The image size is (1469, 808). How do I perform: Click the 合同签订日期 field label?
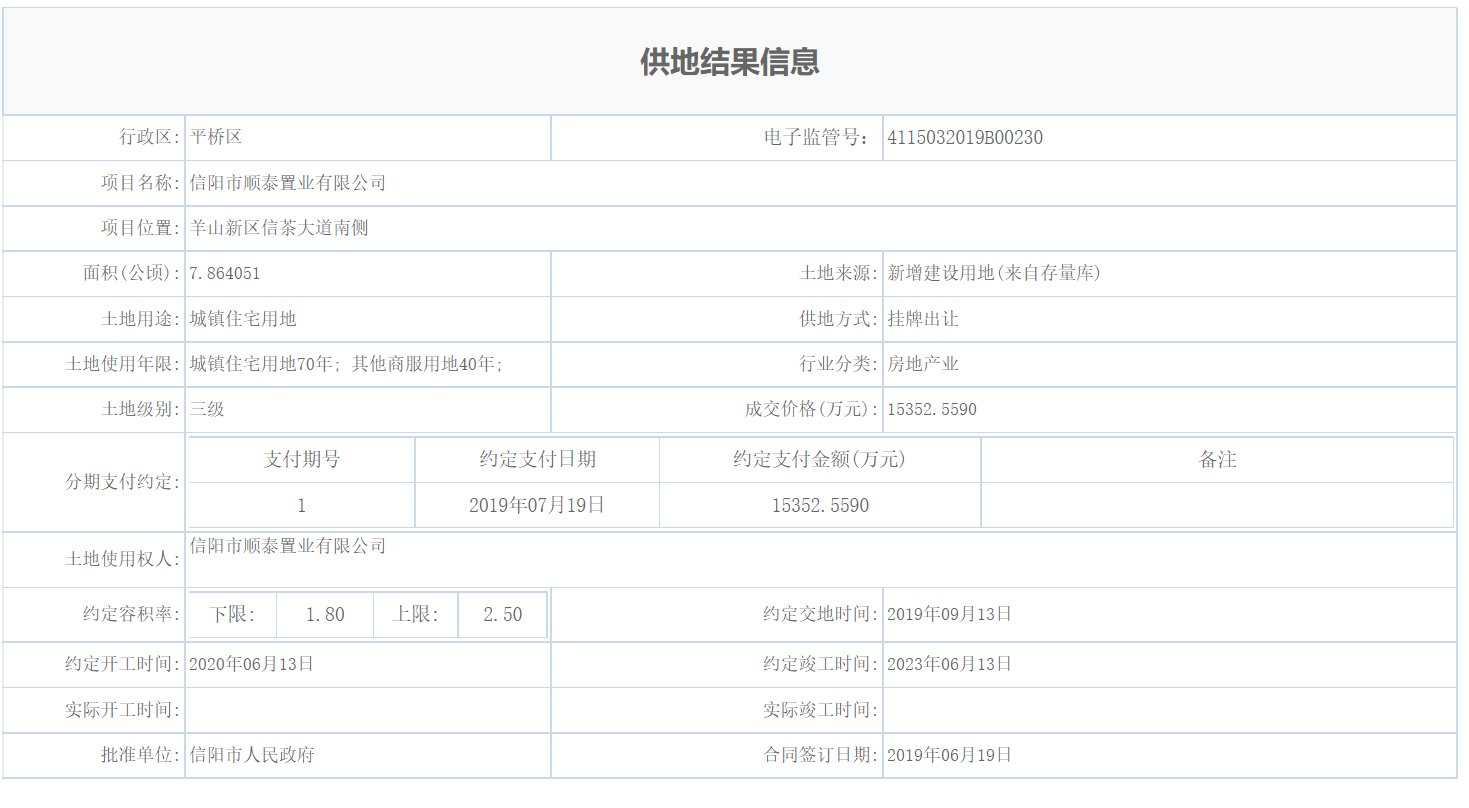coord(821,755)
